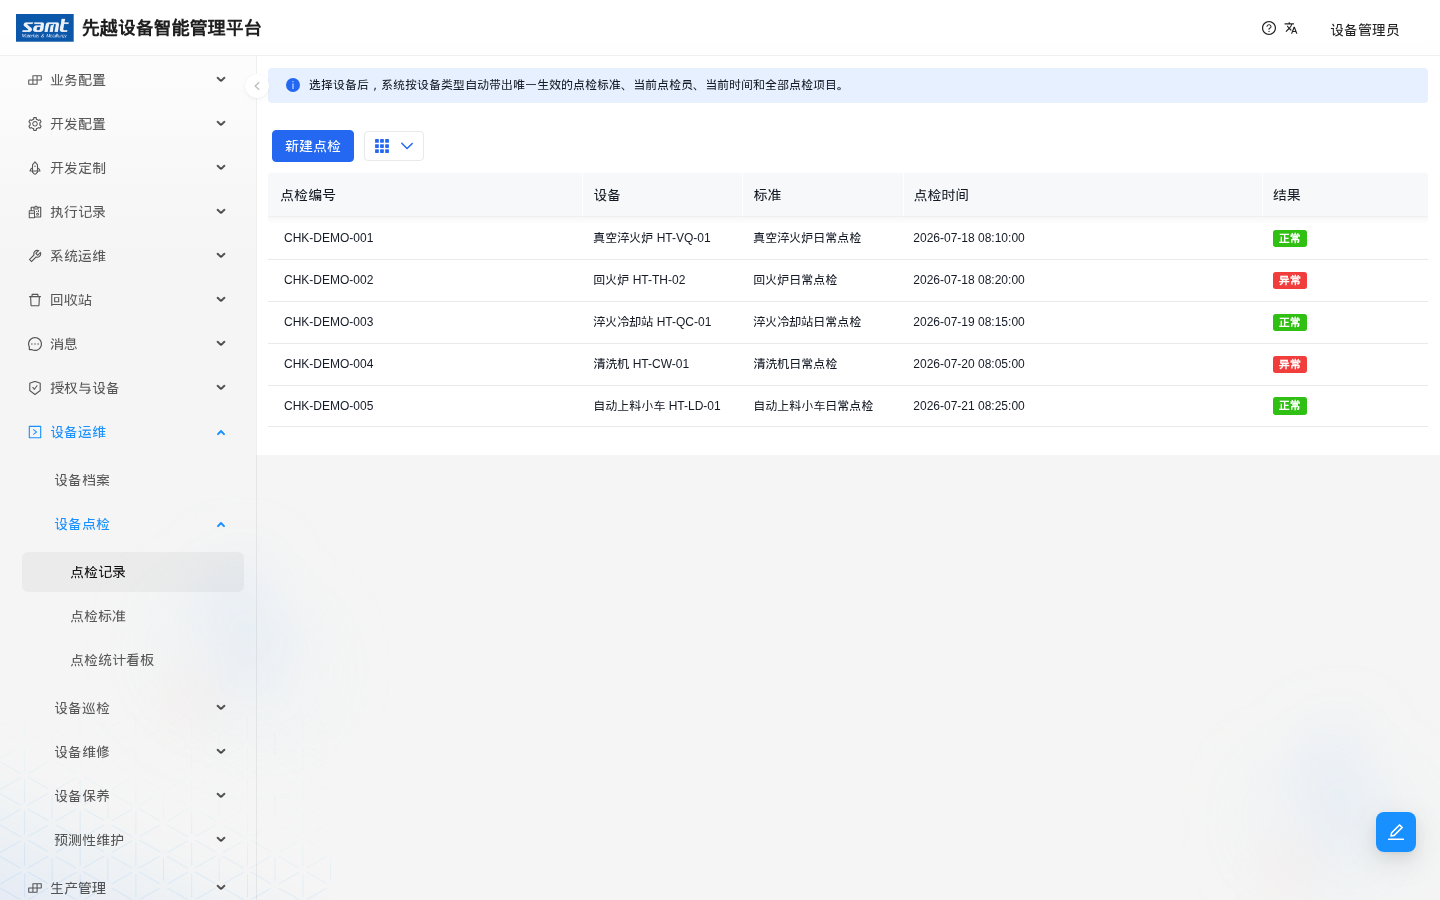Open 设备保养 menu section

pyautogui.click(x=133, y=796)
